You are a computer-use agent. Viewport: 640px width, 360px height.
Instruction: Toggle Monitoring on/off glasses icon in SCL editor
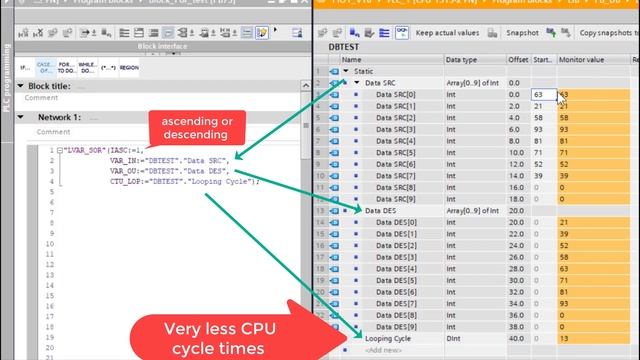click(x=262, y=33)
